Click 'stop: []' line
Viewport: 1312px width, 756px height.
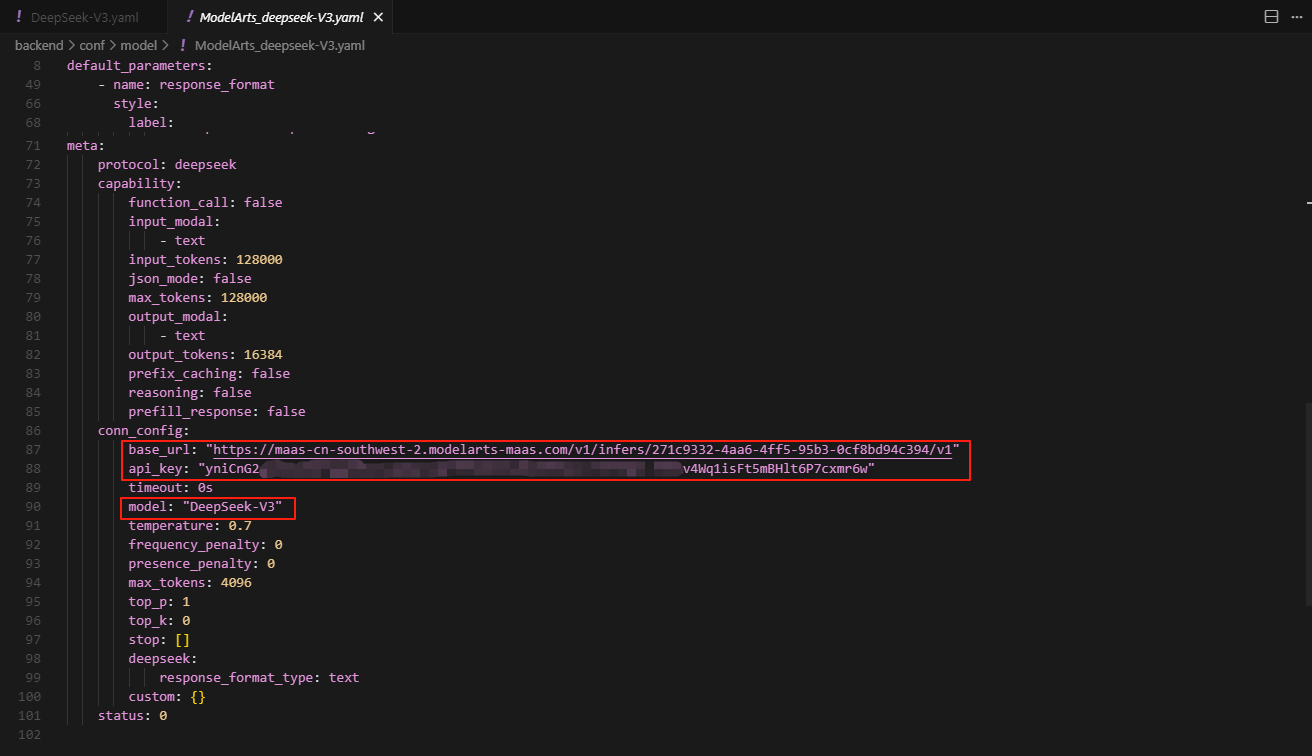[159, 639]
